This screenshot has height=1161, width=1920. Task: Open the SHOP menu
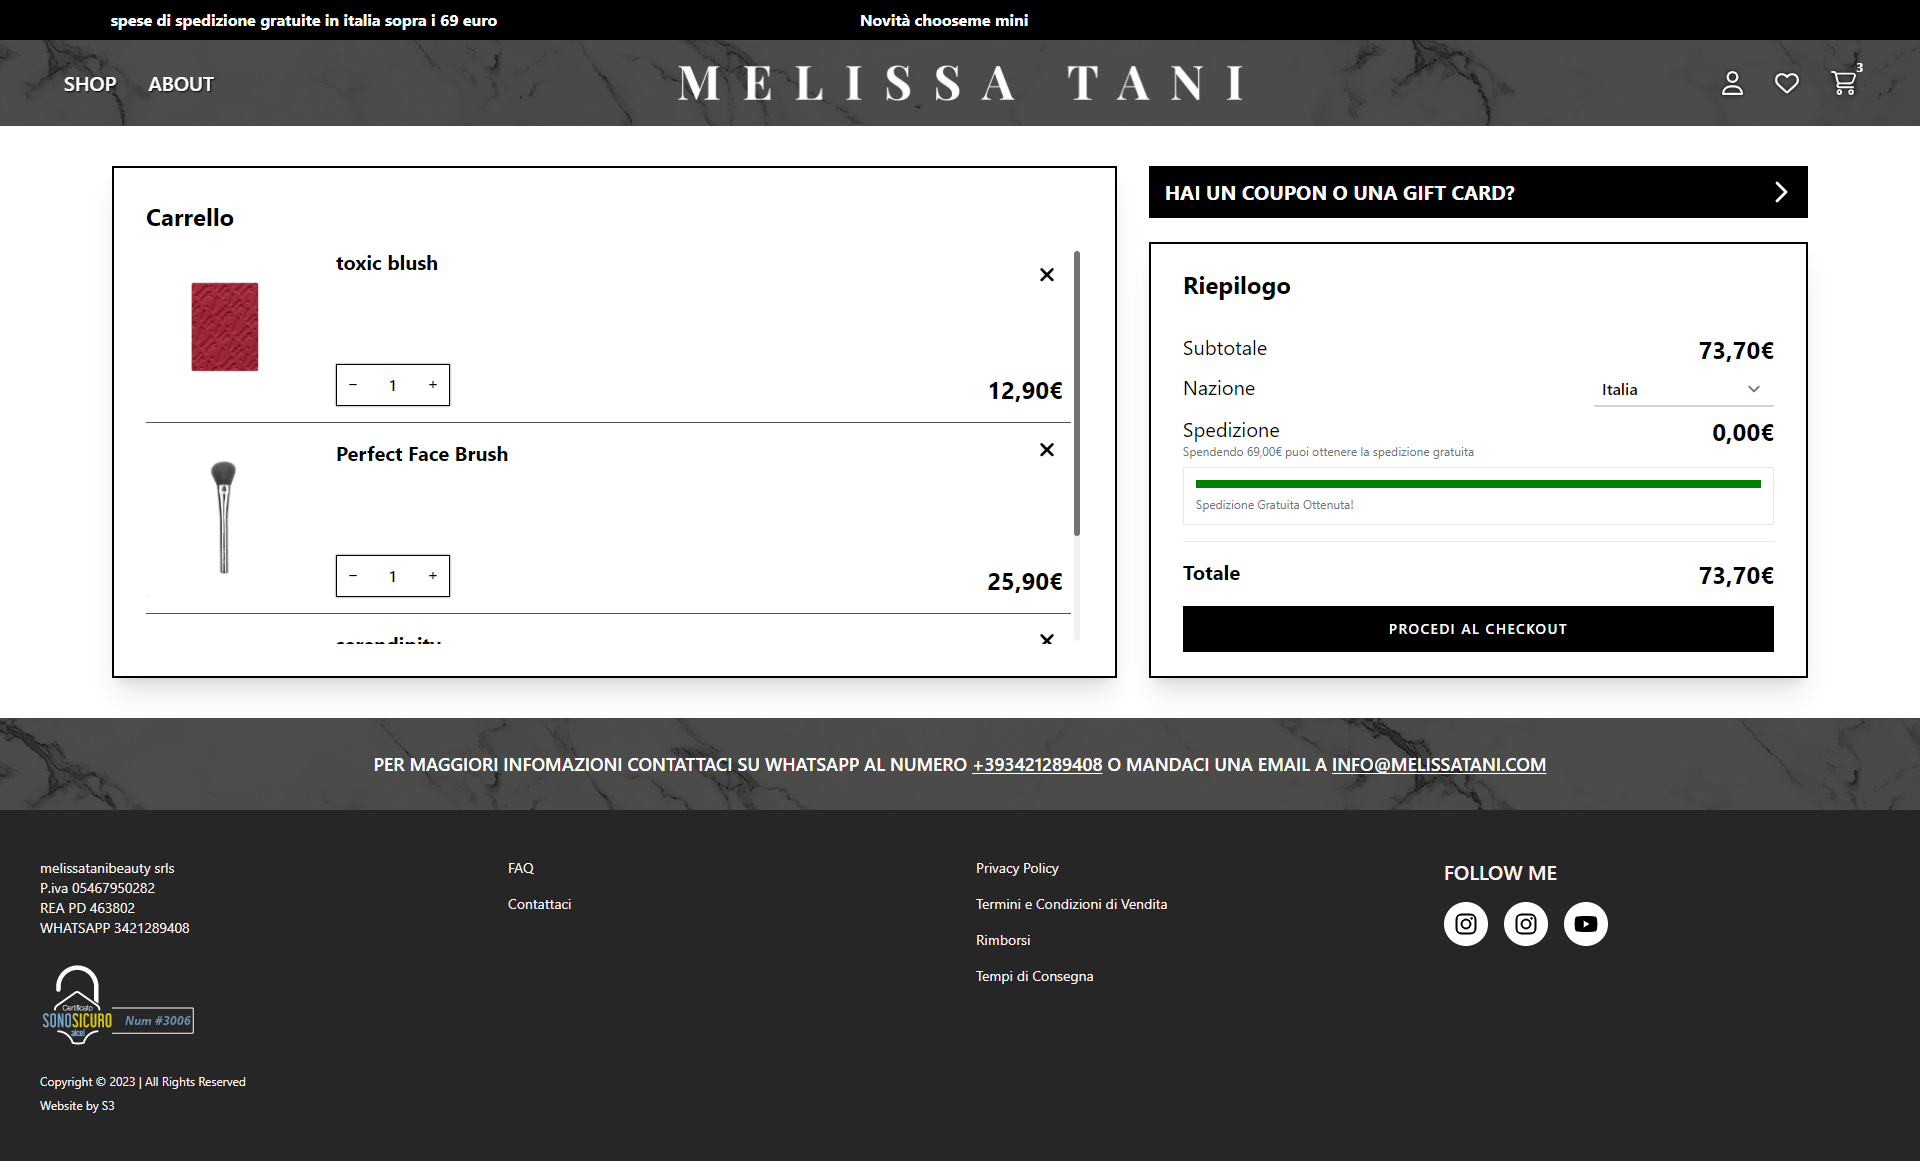click(x=90, y=84)
